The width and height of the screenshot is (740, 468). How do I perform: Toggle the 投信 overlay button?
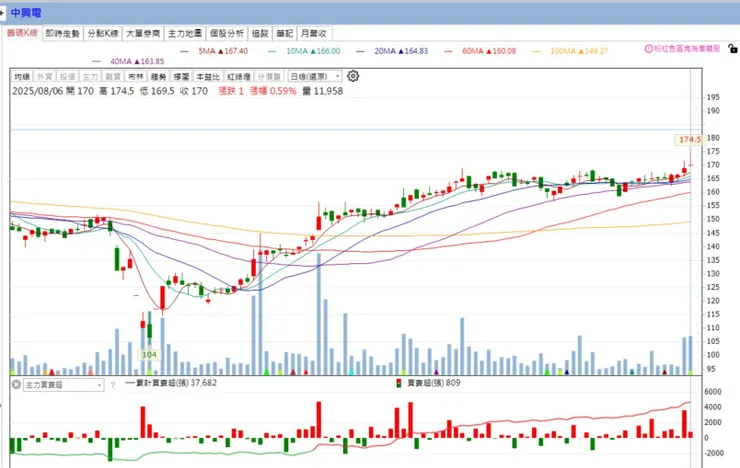coord(67,76)
